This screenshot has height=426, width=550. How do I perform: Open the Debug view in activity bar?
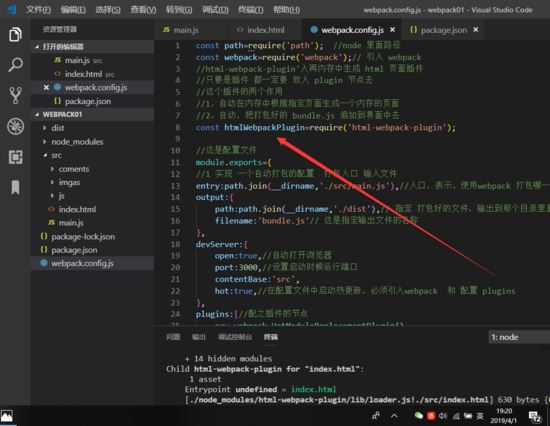15,126
